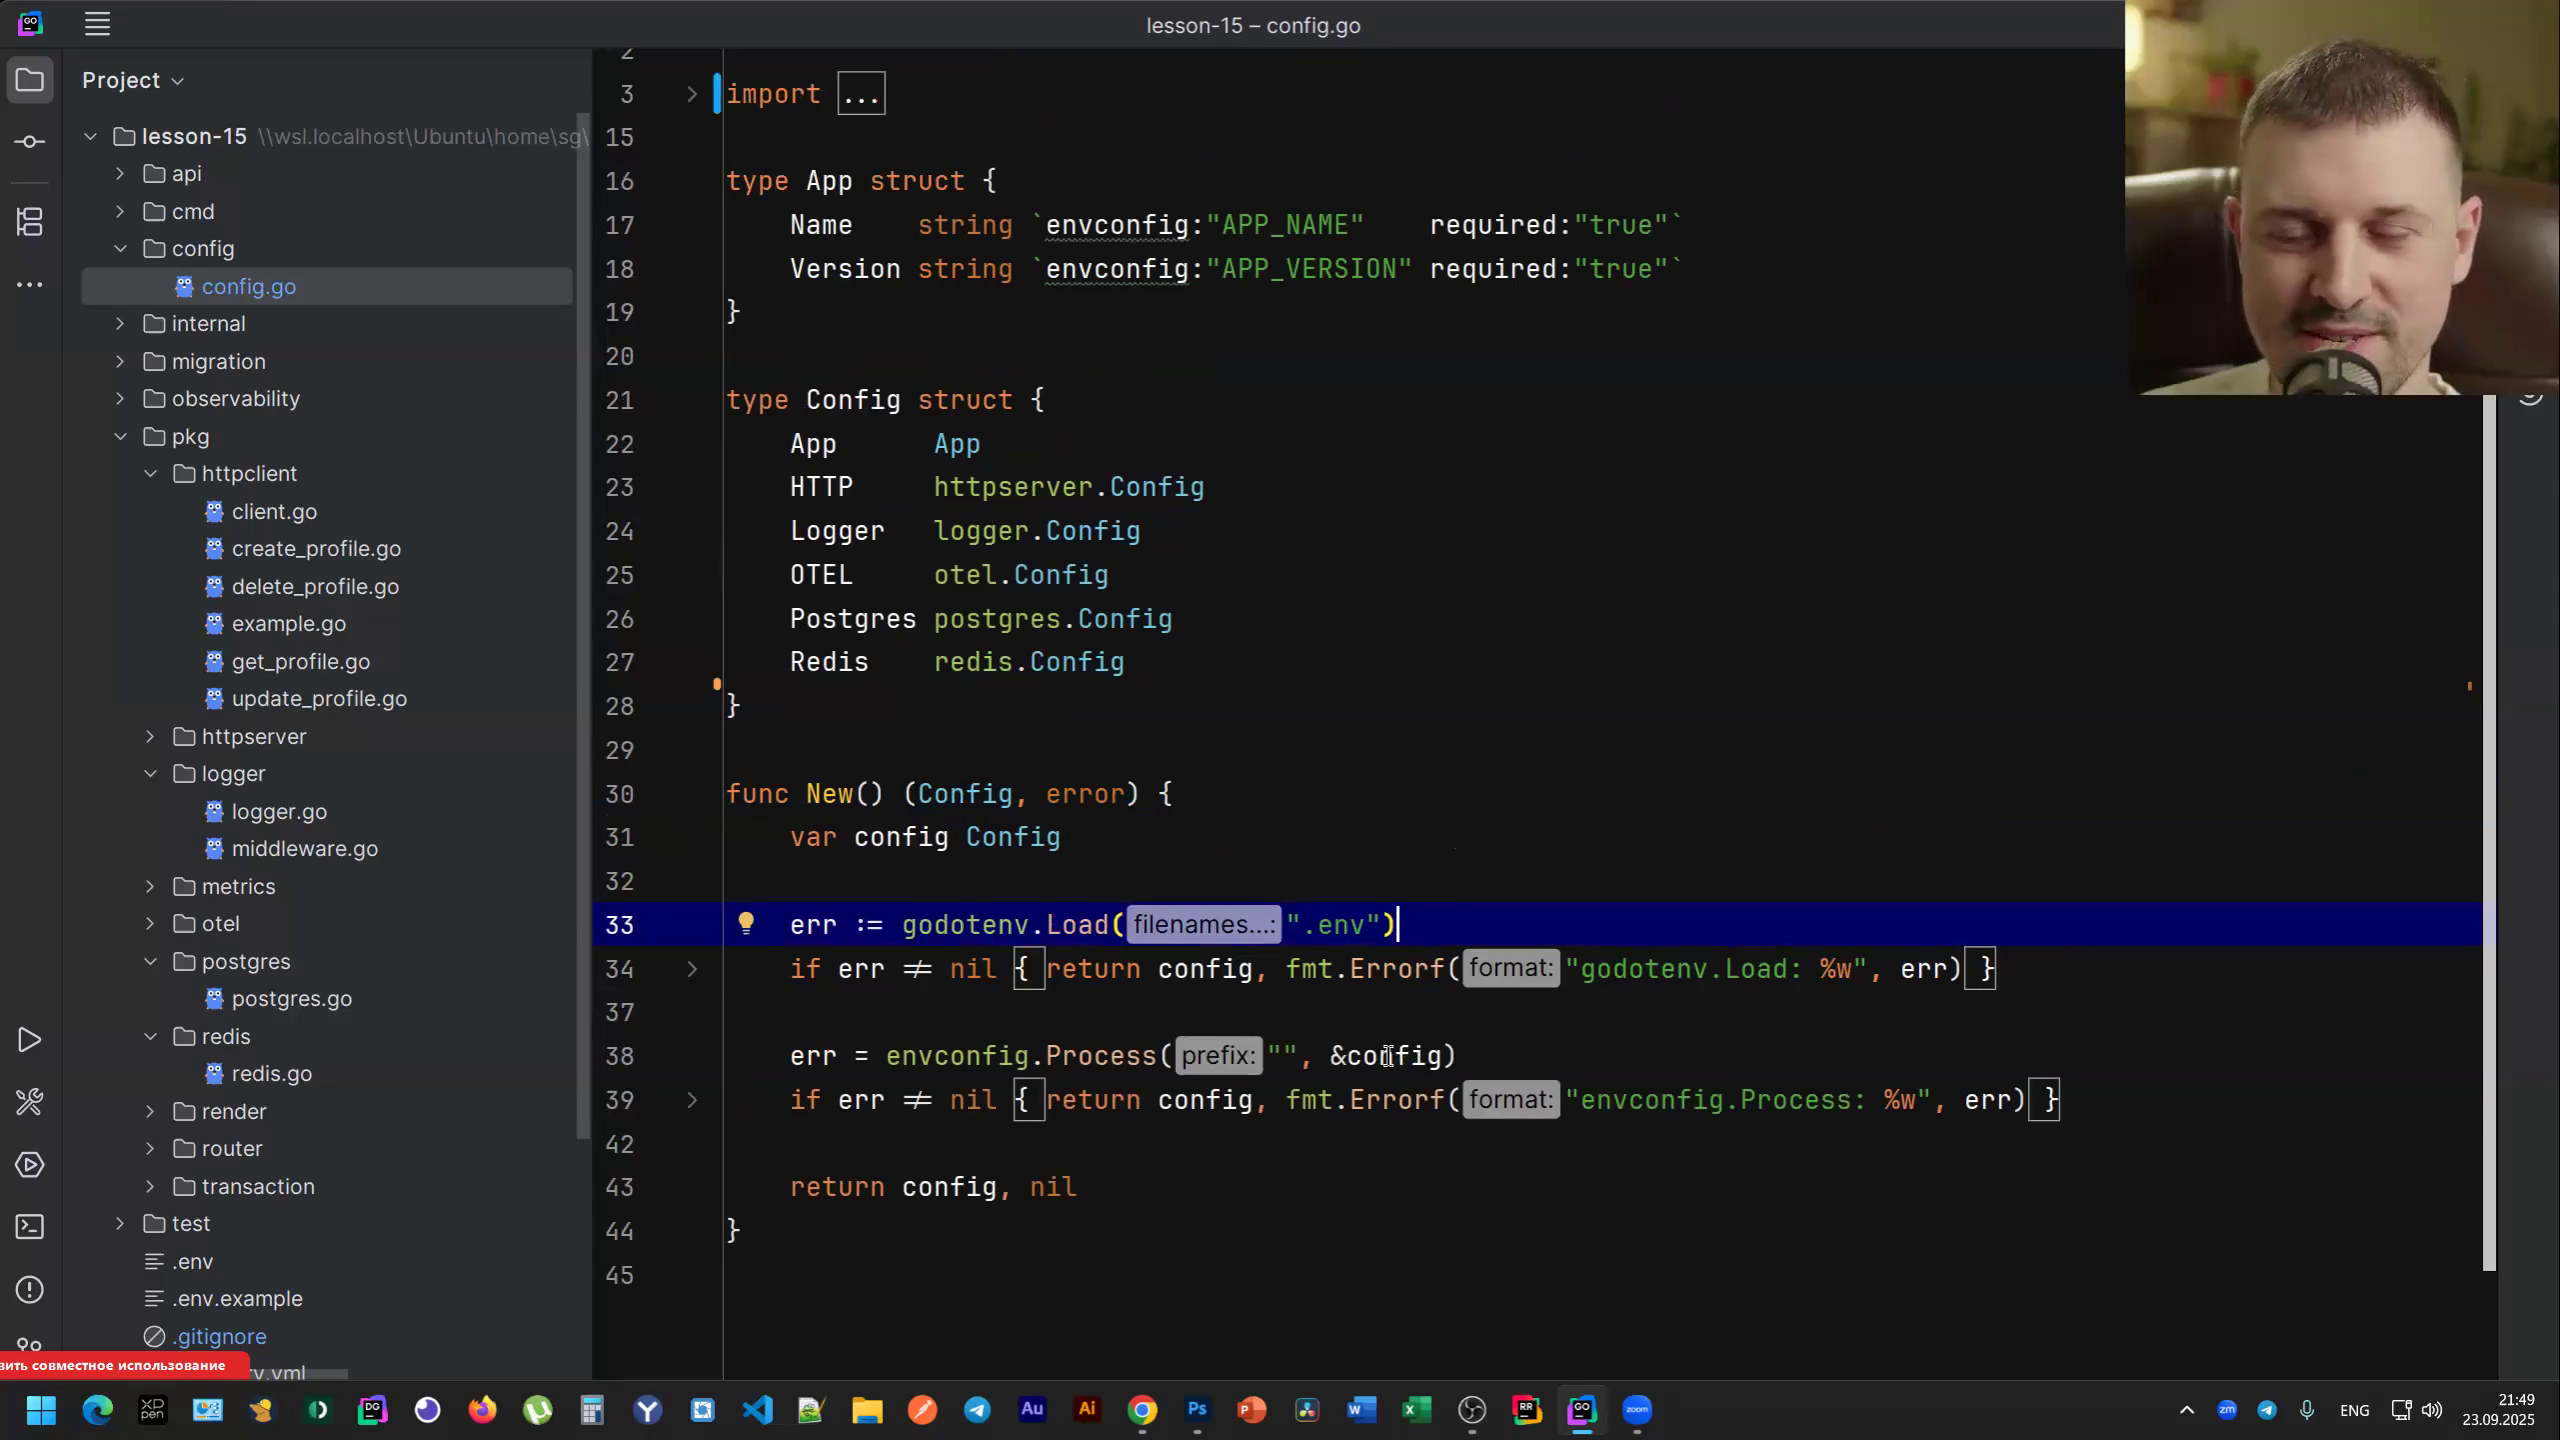
Task: Open Telegram from the Windows taskbar
Action: tap(977, 1411)
